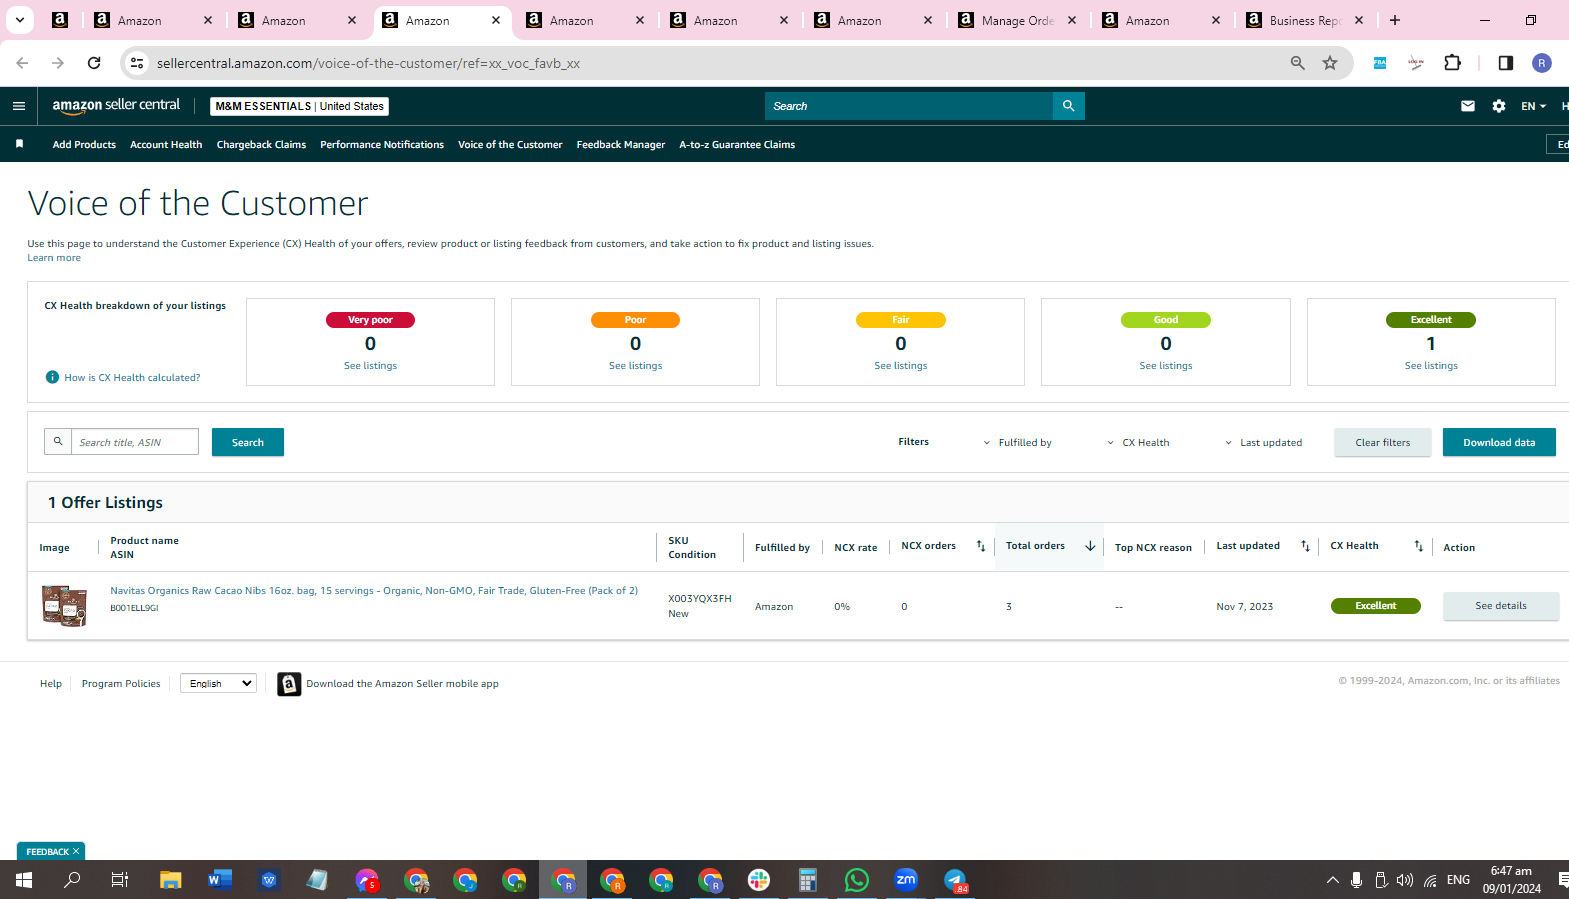
Task: Open Seller Central settings gear
Action: pyautogui.click(x=1499, y=106)
